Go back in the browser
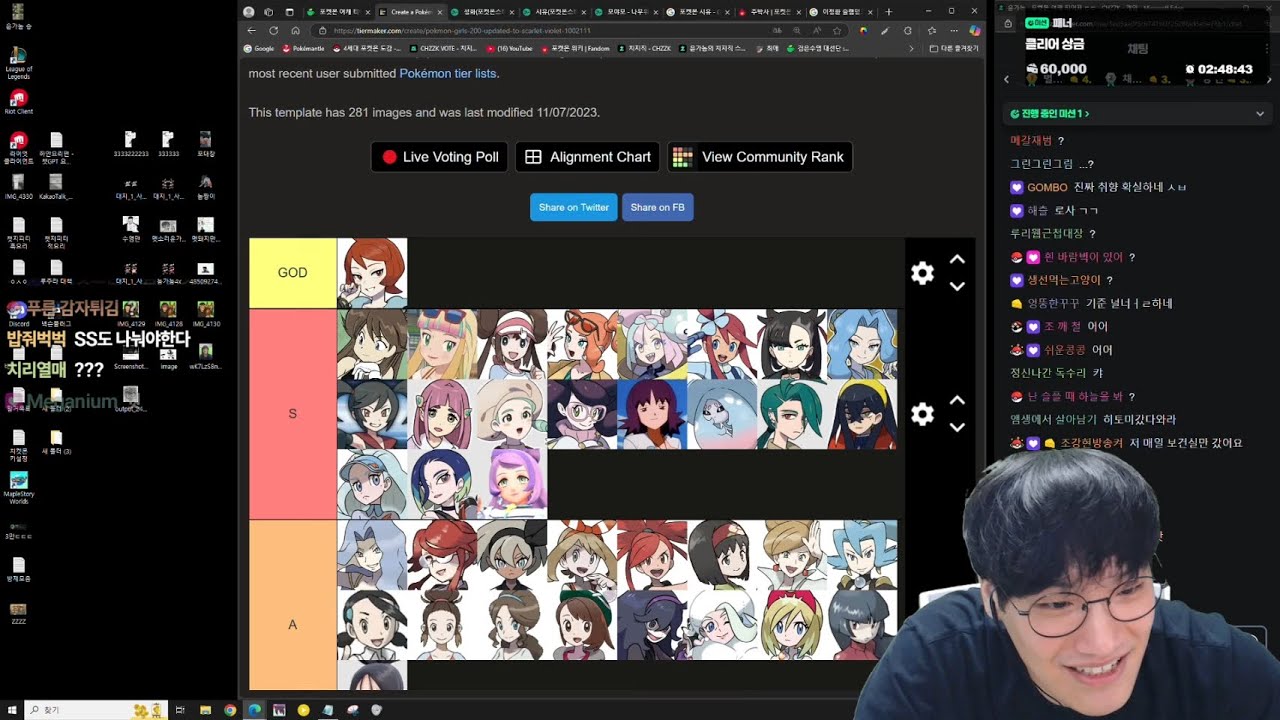 pos(252,30)
